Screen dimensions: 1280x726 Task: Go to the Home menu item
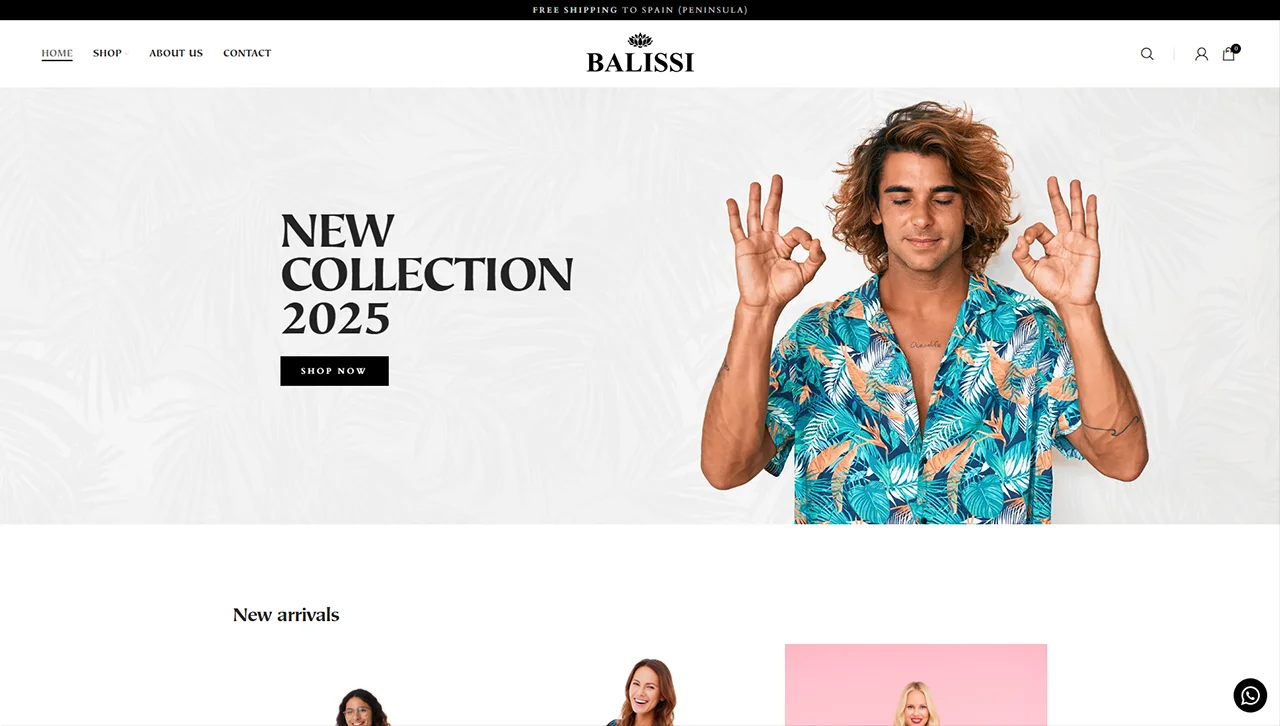(x=57, y=53)
